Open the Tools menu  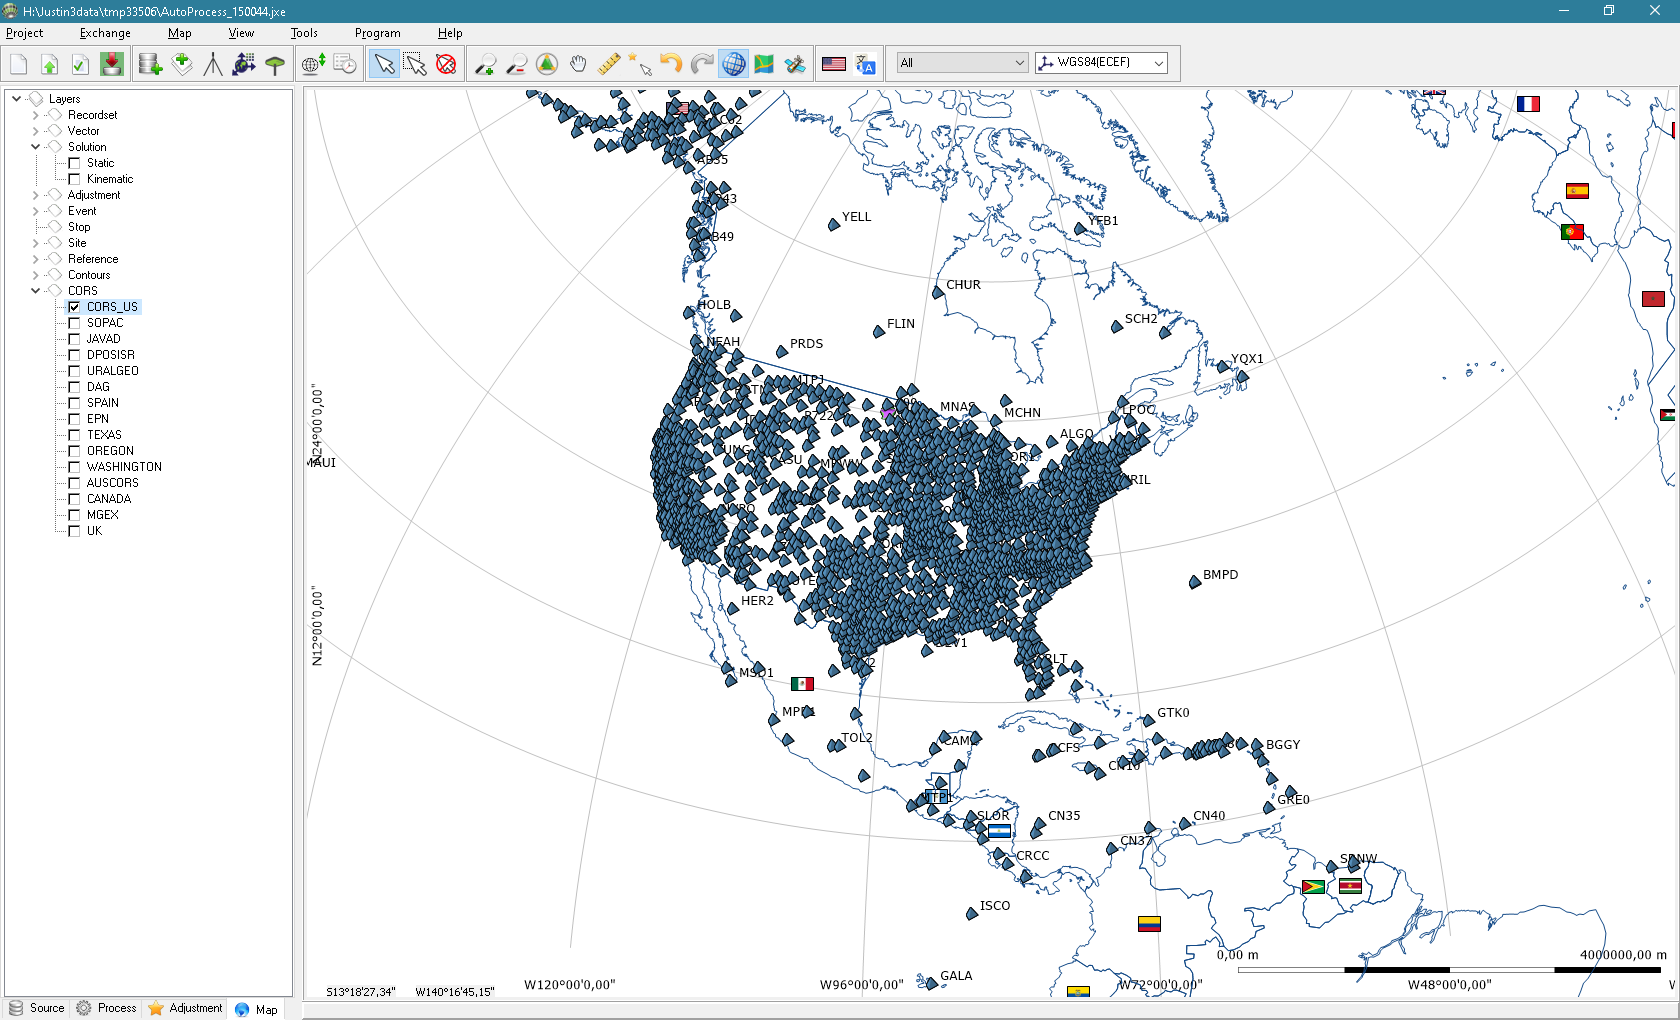coord(304,33)
